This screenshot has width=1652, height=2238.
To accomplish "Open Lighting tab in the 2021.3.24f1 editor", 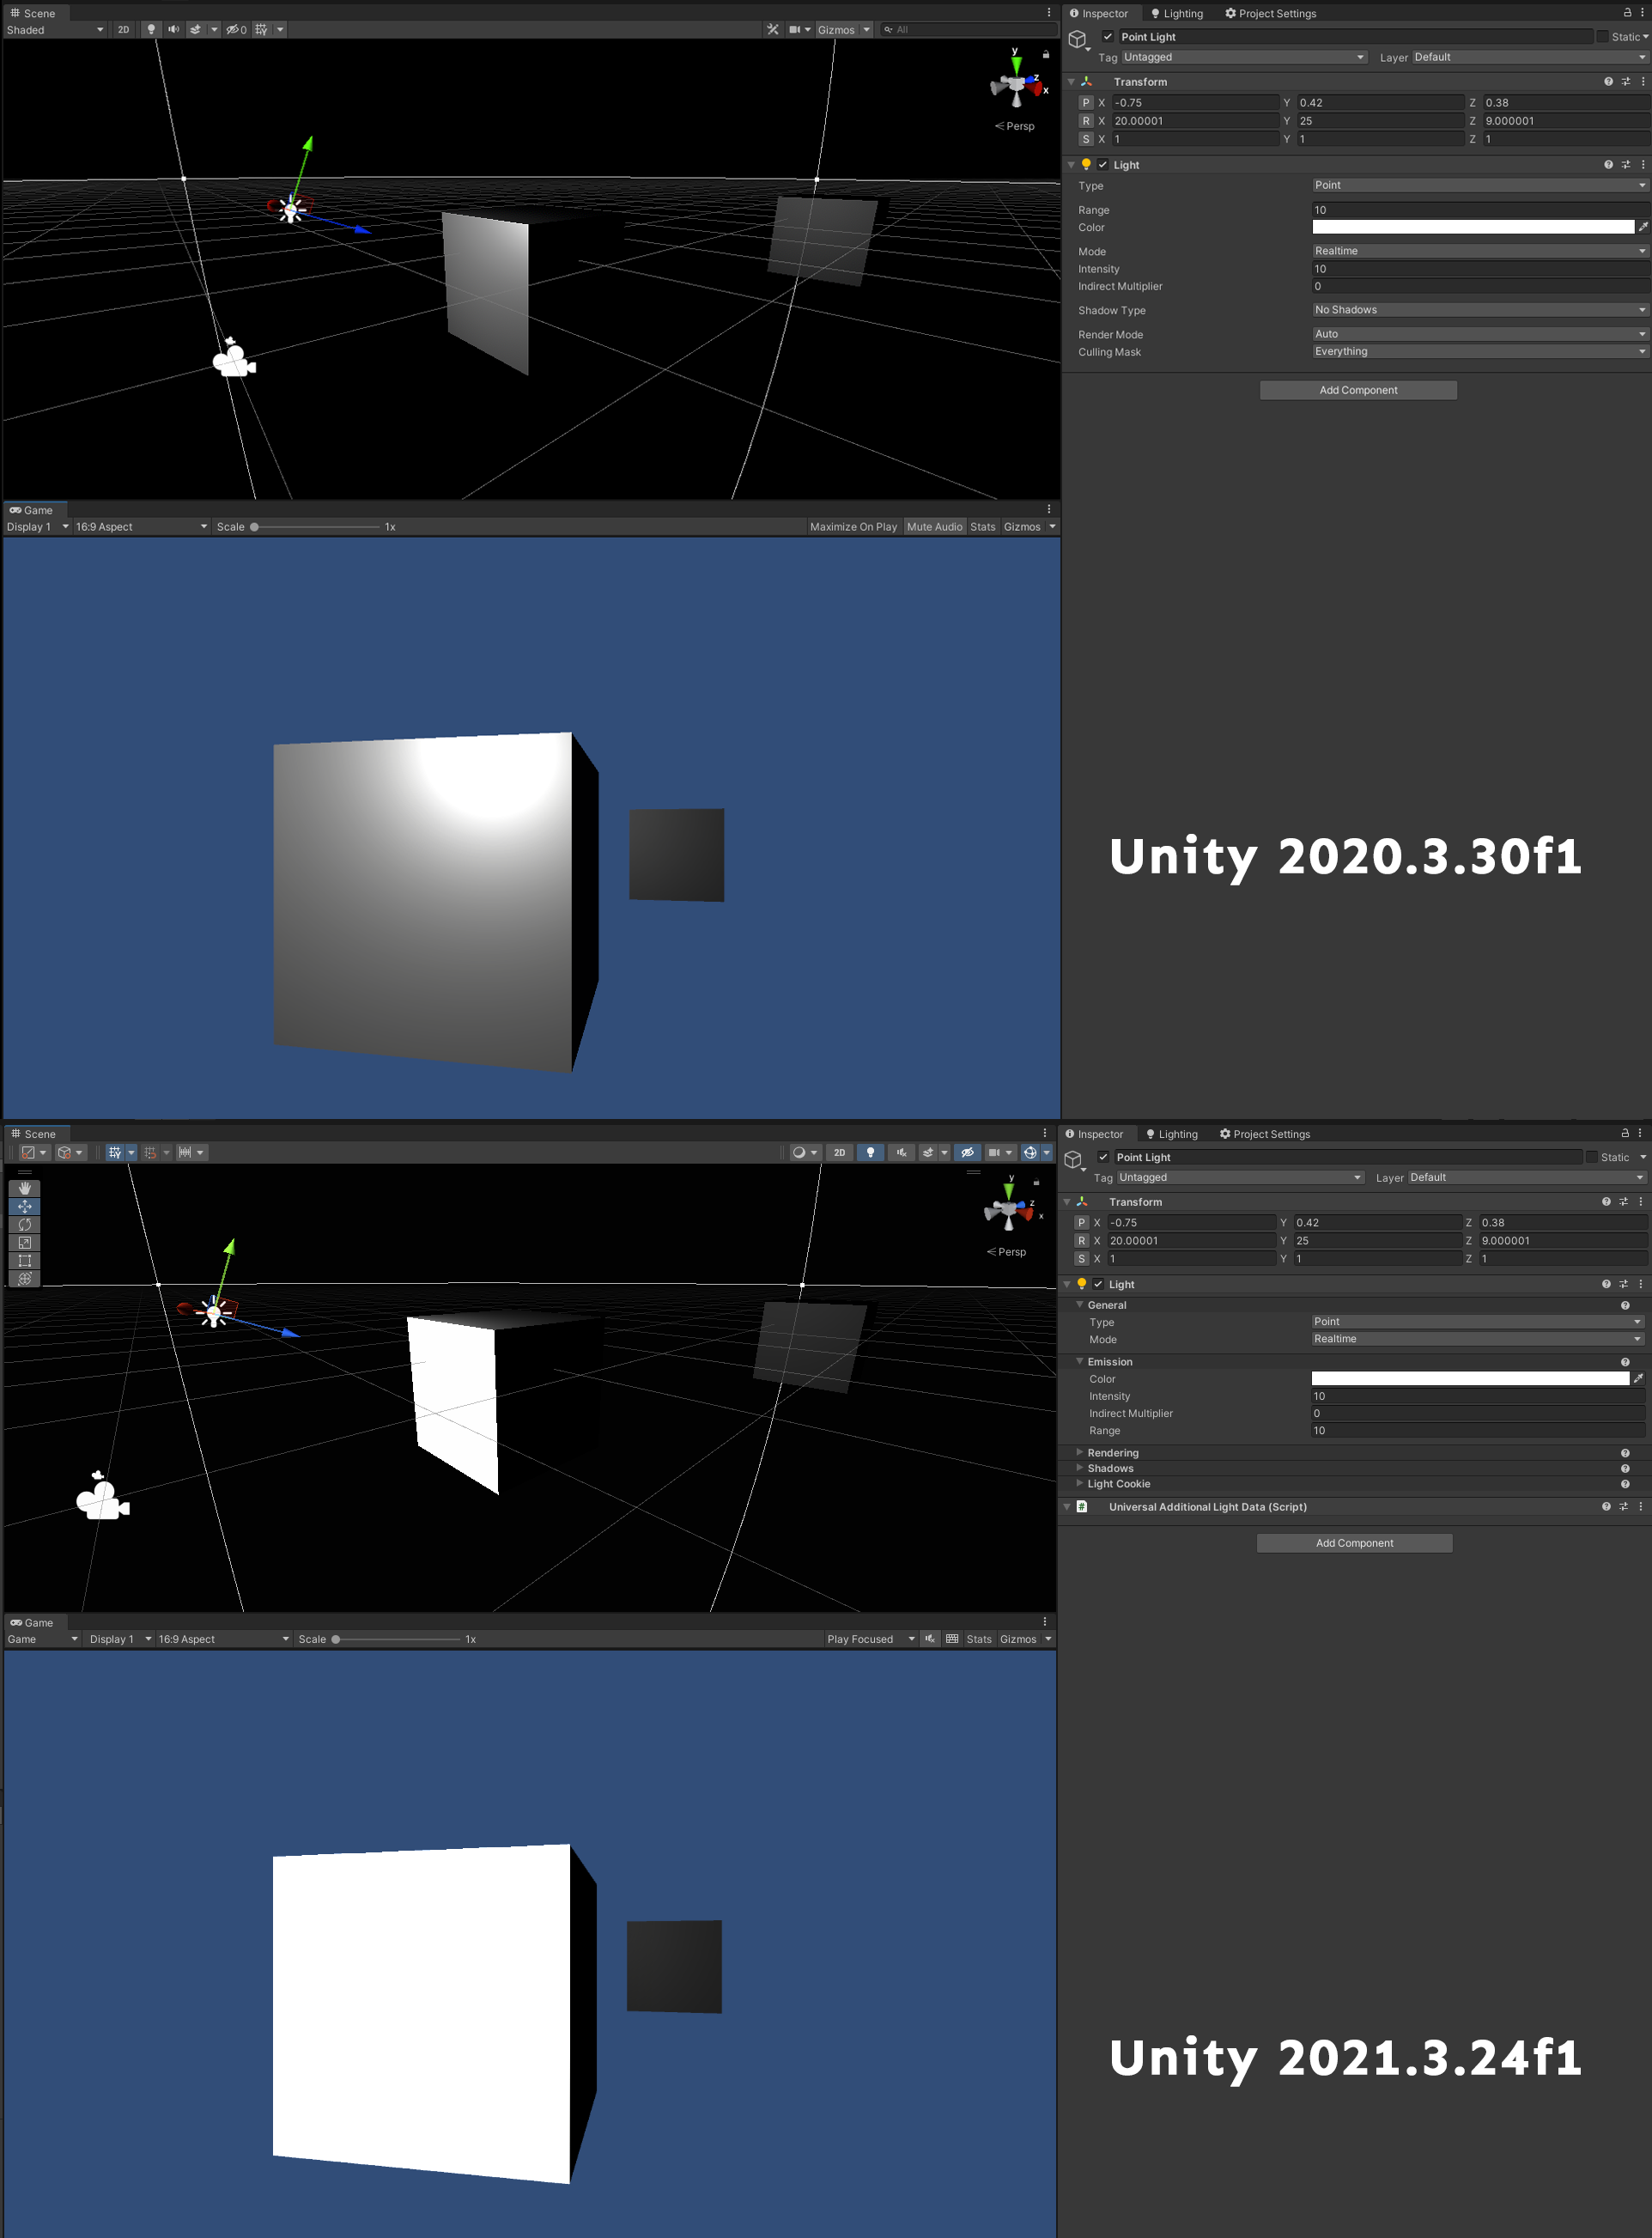I will tap(1171, 1133).
